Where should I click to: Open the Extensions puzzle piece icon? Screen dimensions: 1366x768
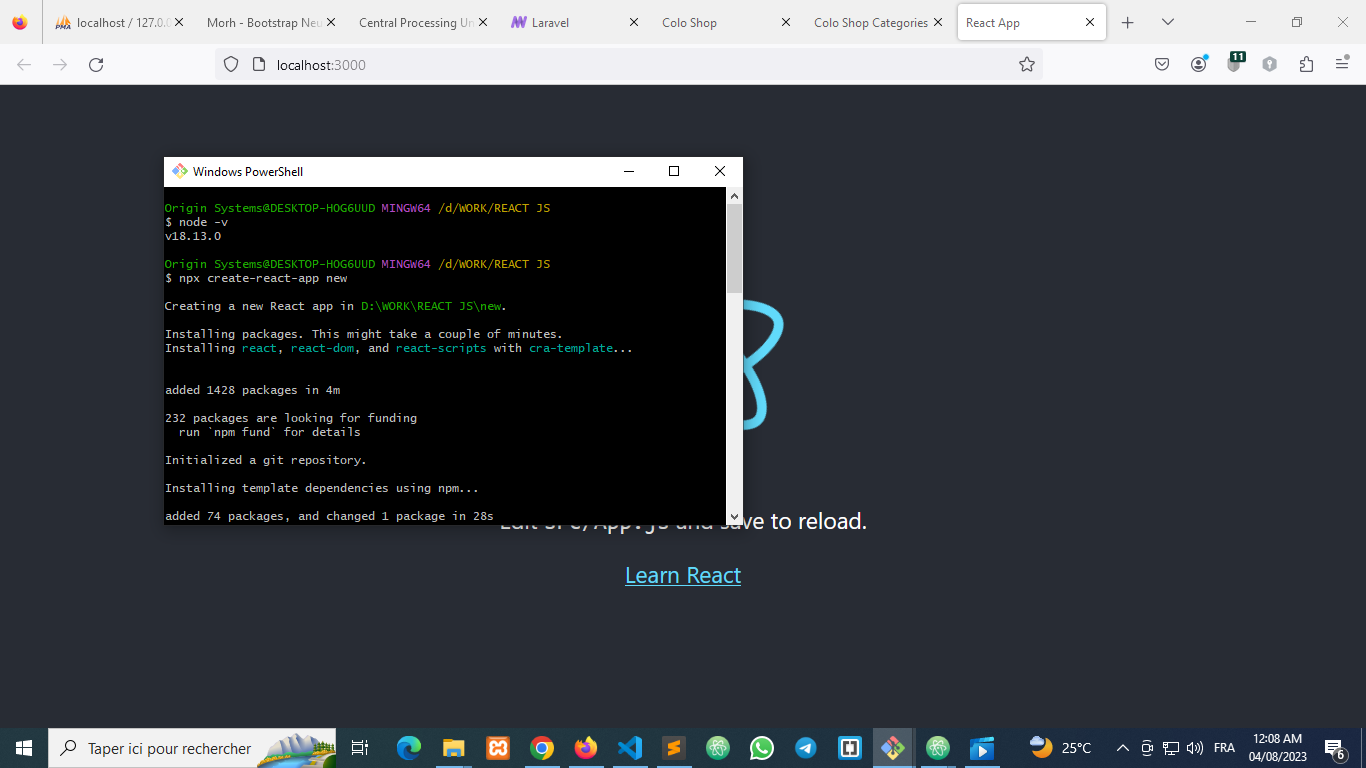pos(1306,65)
